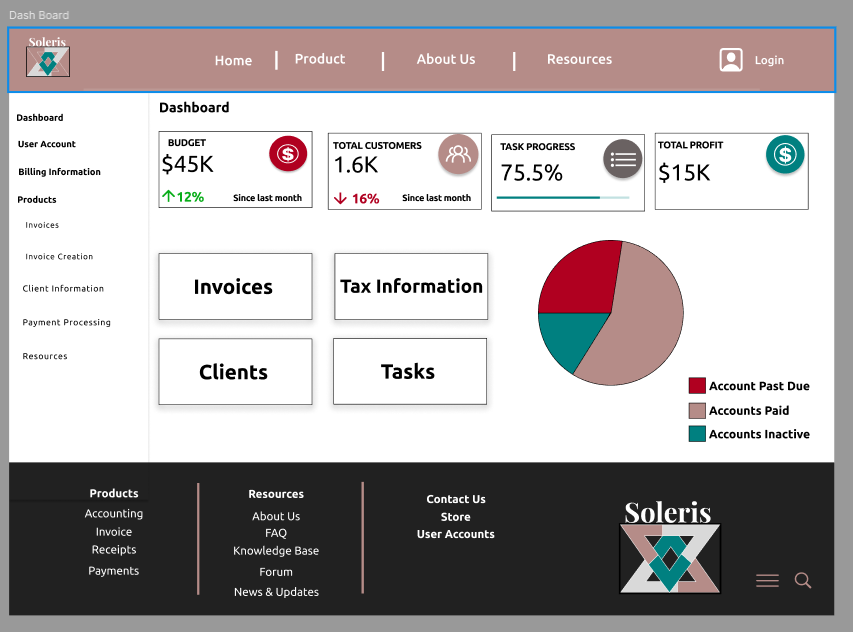The width and height of the screenshot is (853, 632).
Task: Select Products in the left sidebar
Action: [37, 200]
